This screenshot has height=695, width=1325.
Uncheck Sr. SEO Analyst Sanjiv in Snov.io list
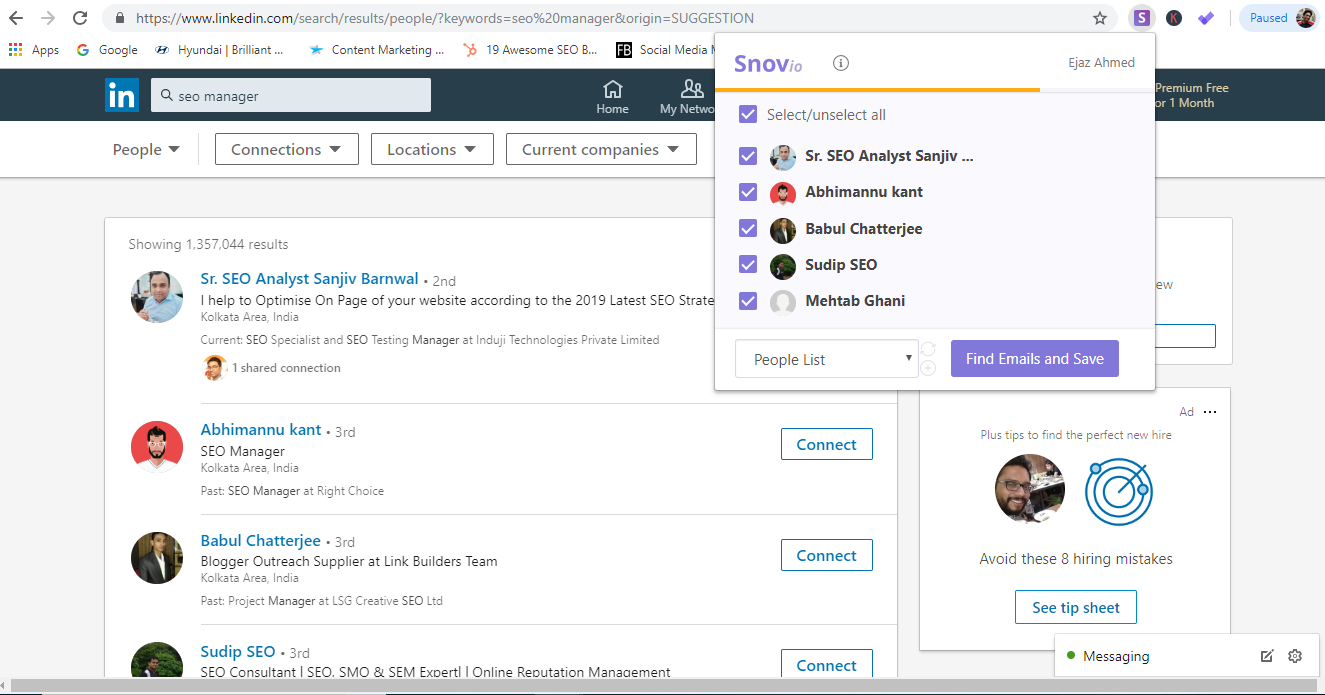click(747, 156)
